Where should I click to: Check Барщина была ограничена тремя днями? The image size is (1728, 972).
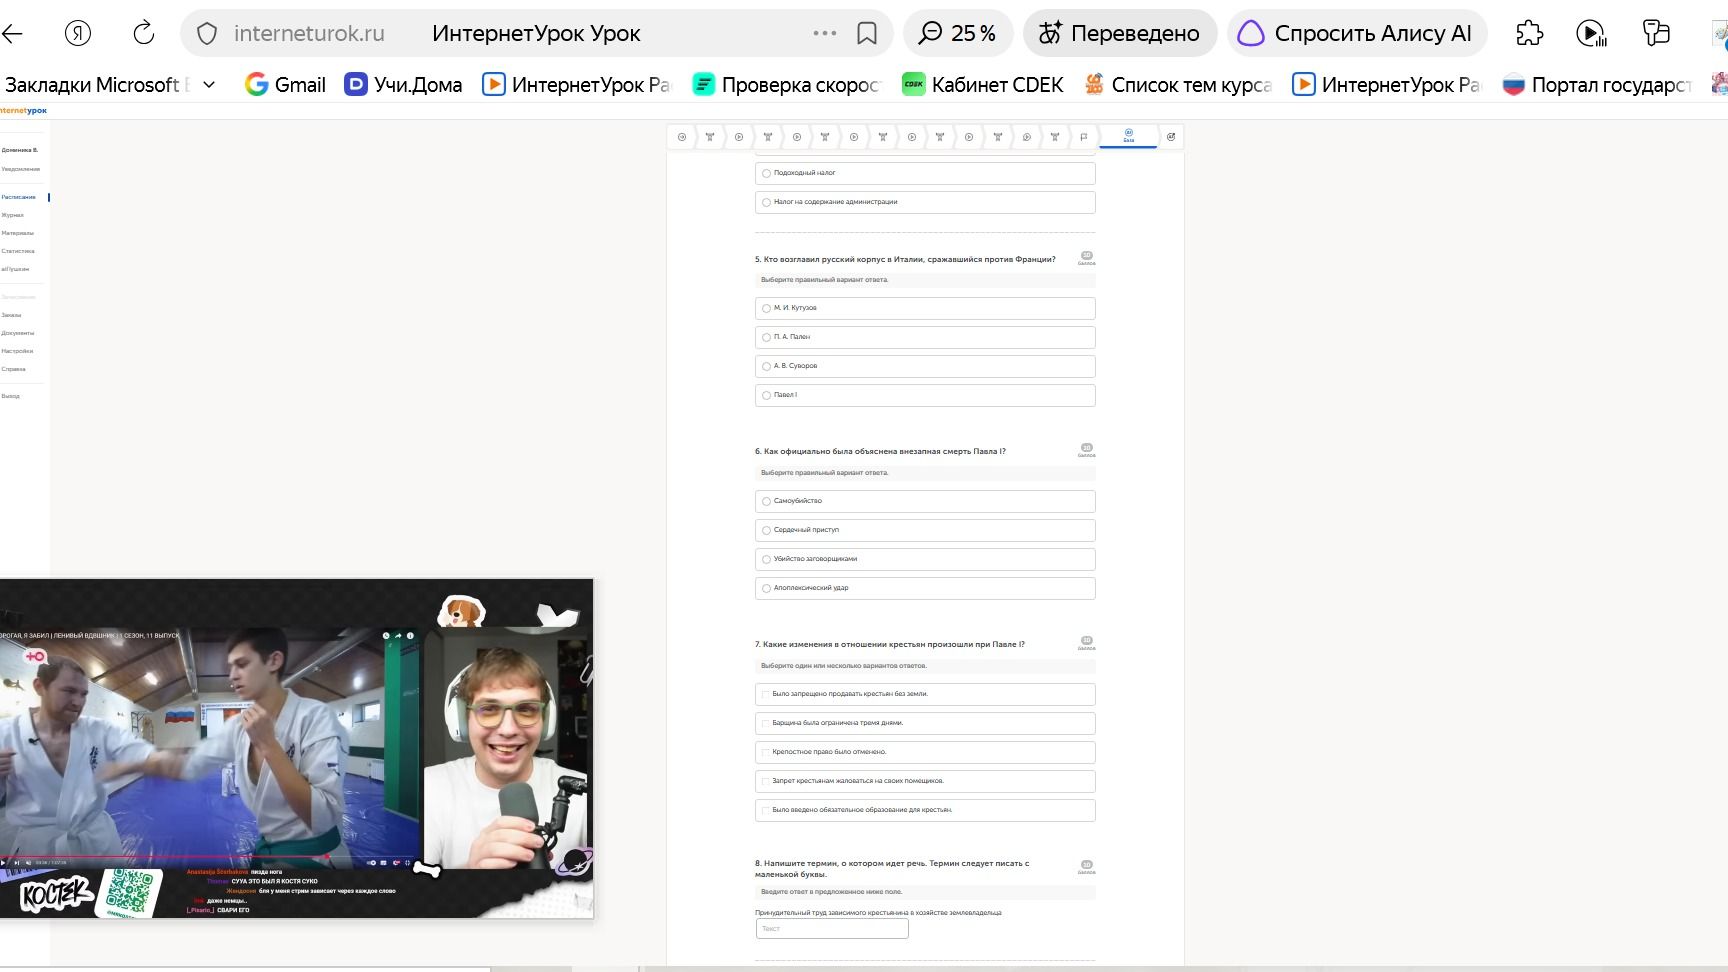(x=925, y=723)
